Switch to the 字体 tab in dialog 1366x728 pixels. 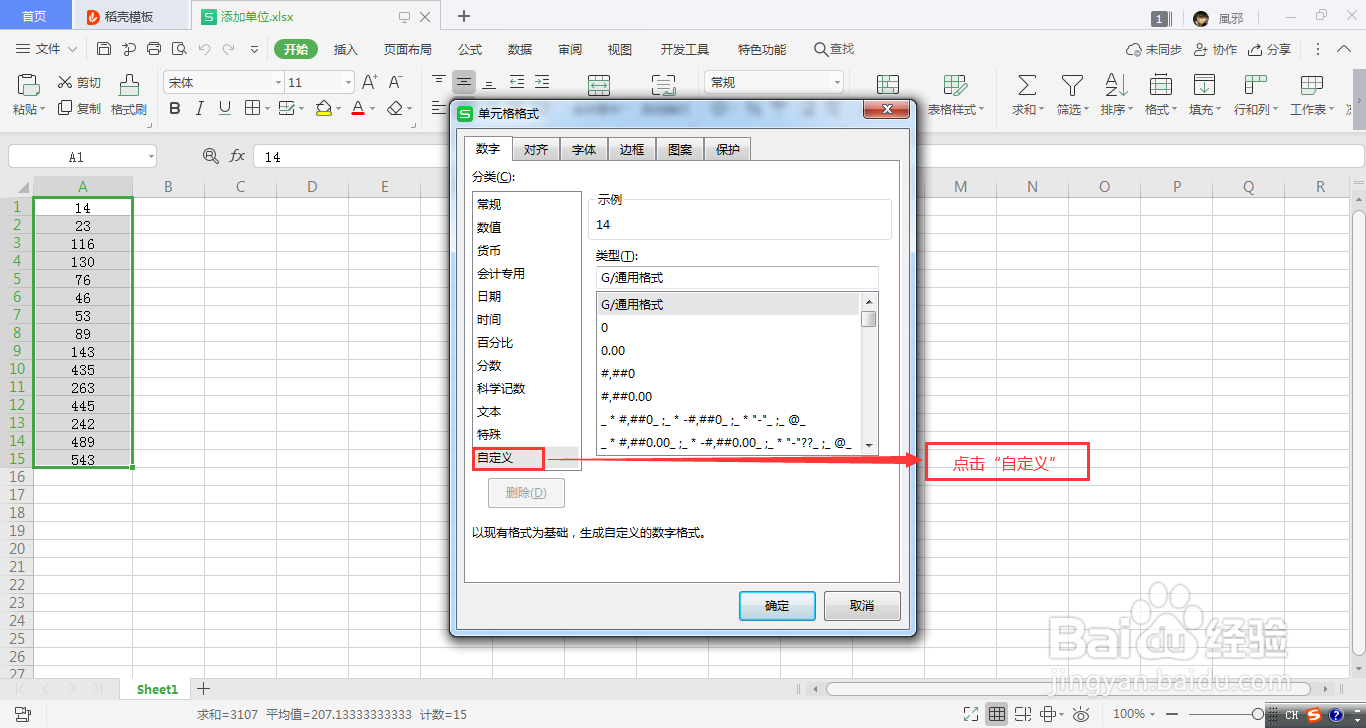pyautogui.click(x=583, y=149)
